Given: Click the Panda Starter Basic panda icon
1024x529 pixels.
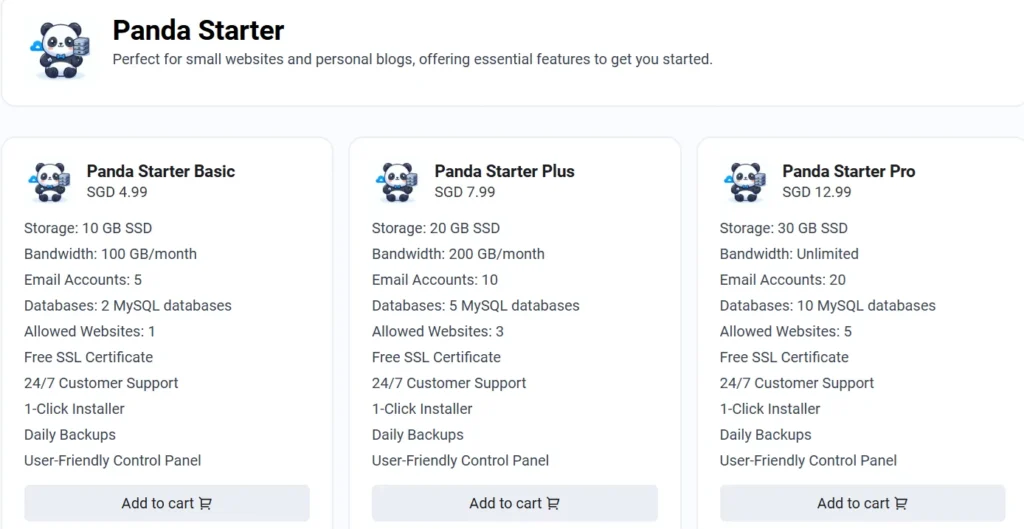Looking at the screenshot, I should (50, 182).
